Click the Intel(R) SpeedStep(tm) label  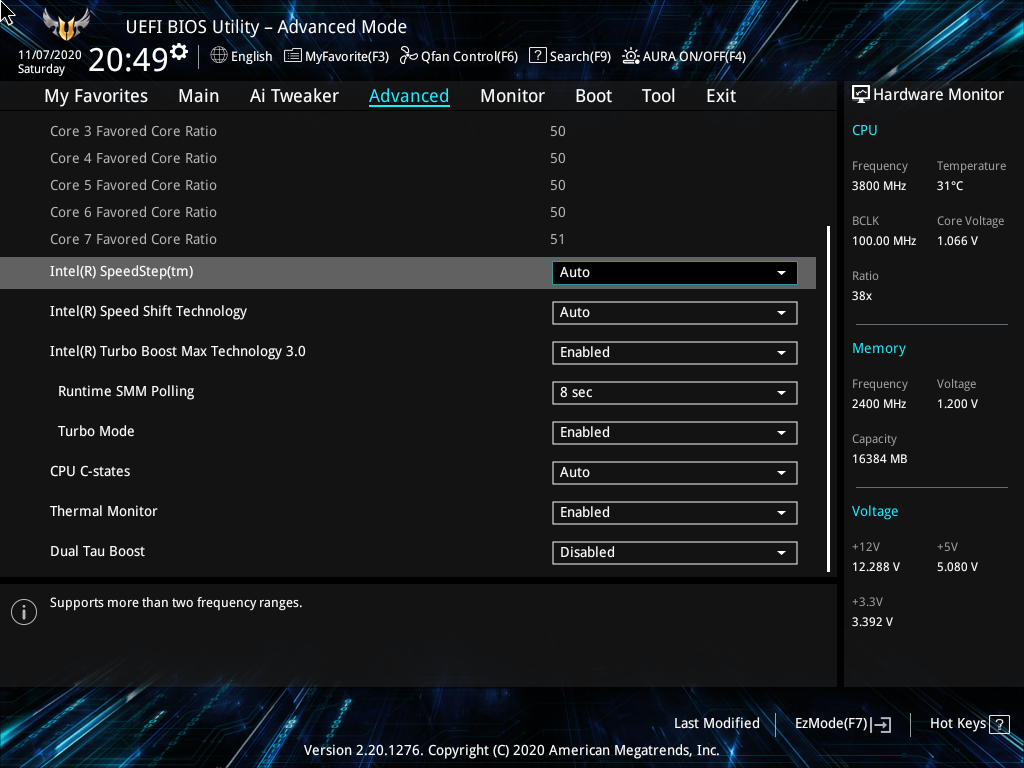[x=121, y=272]
